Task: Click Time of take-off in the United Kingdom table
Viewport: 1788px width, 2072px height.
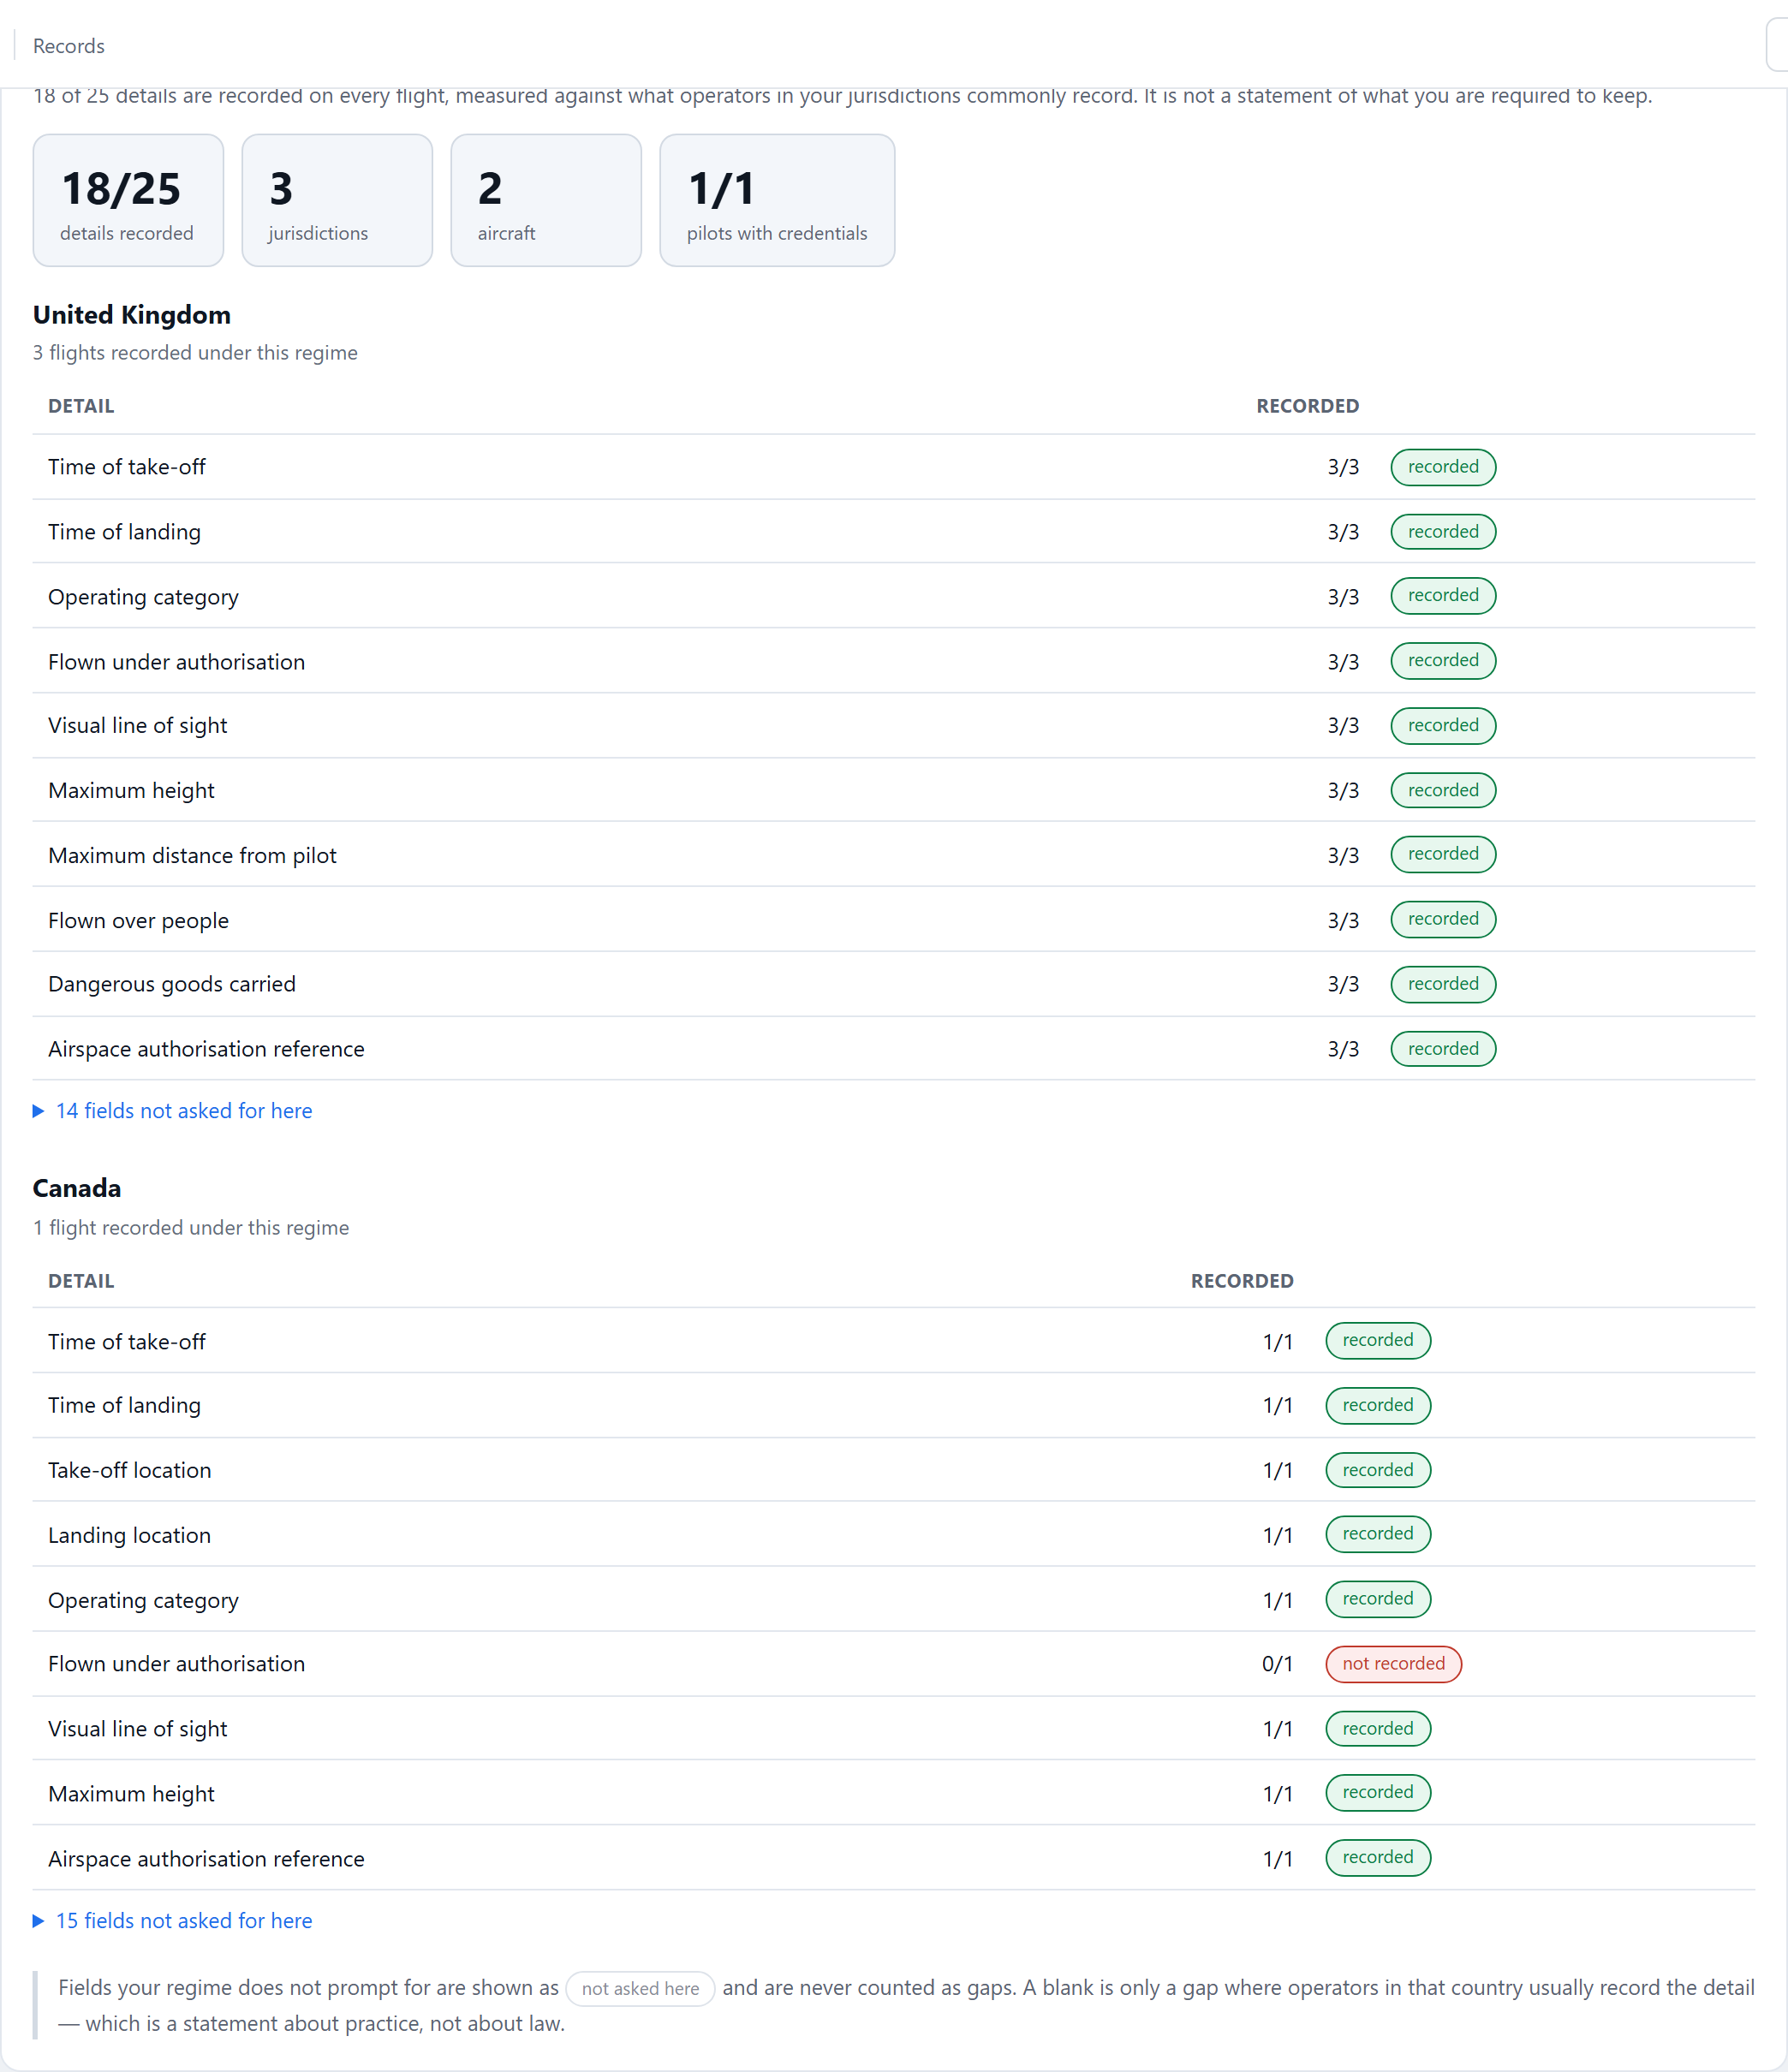Action: 127,467
